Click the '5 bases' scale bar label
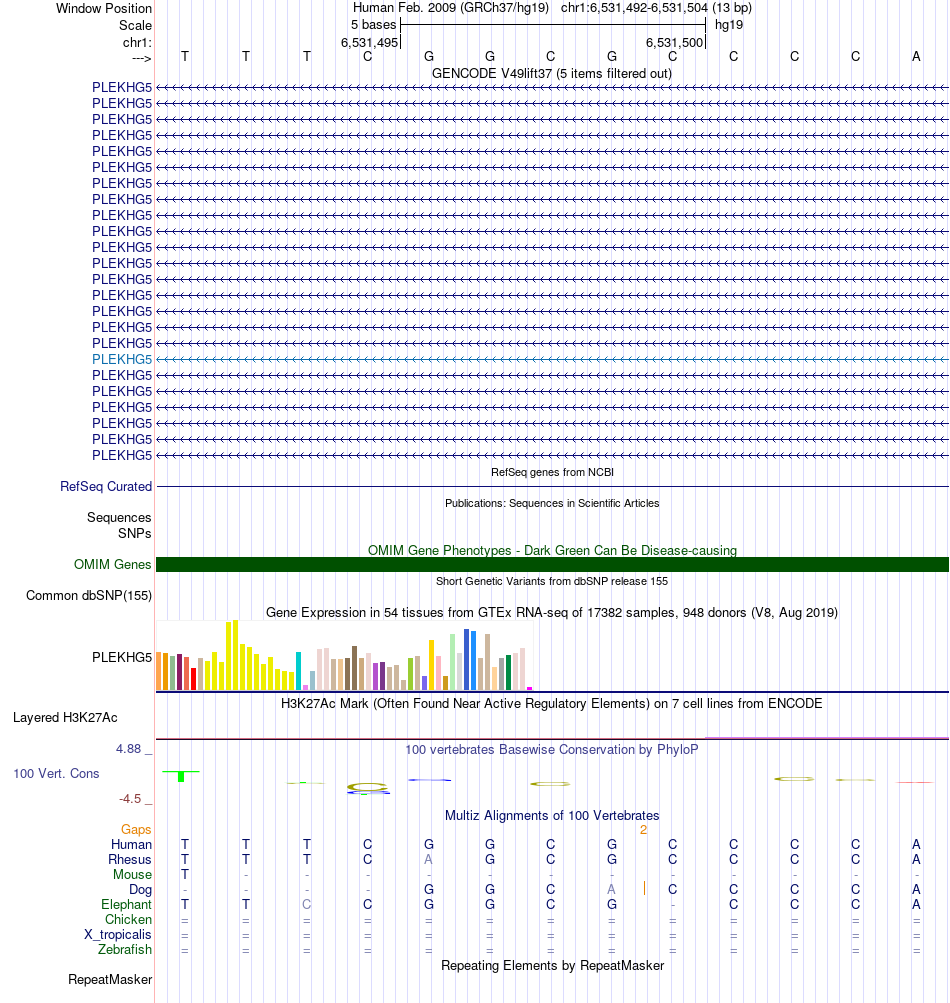This screenshot has width=950, height=1003. pyautogui.click(x=374, y=25)
